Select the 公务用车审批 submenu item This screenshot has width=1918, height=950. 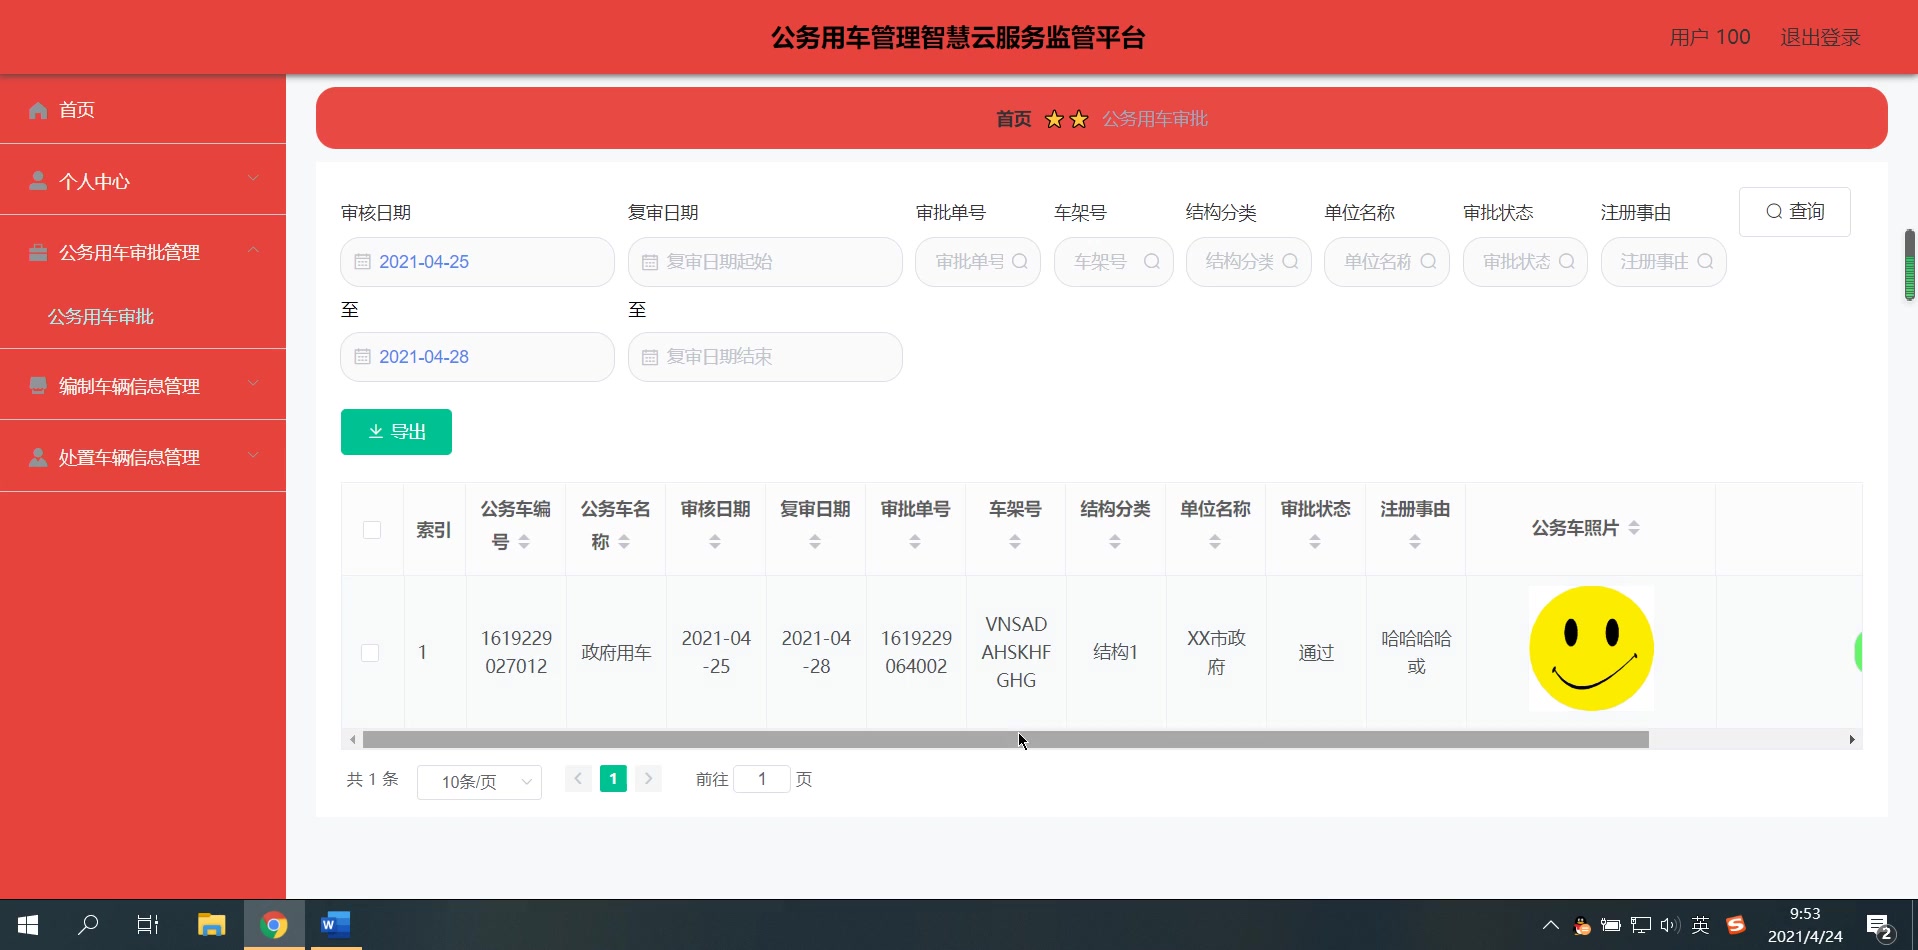coord(100,316)
